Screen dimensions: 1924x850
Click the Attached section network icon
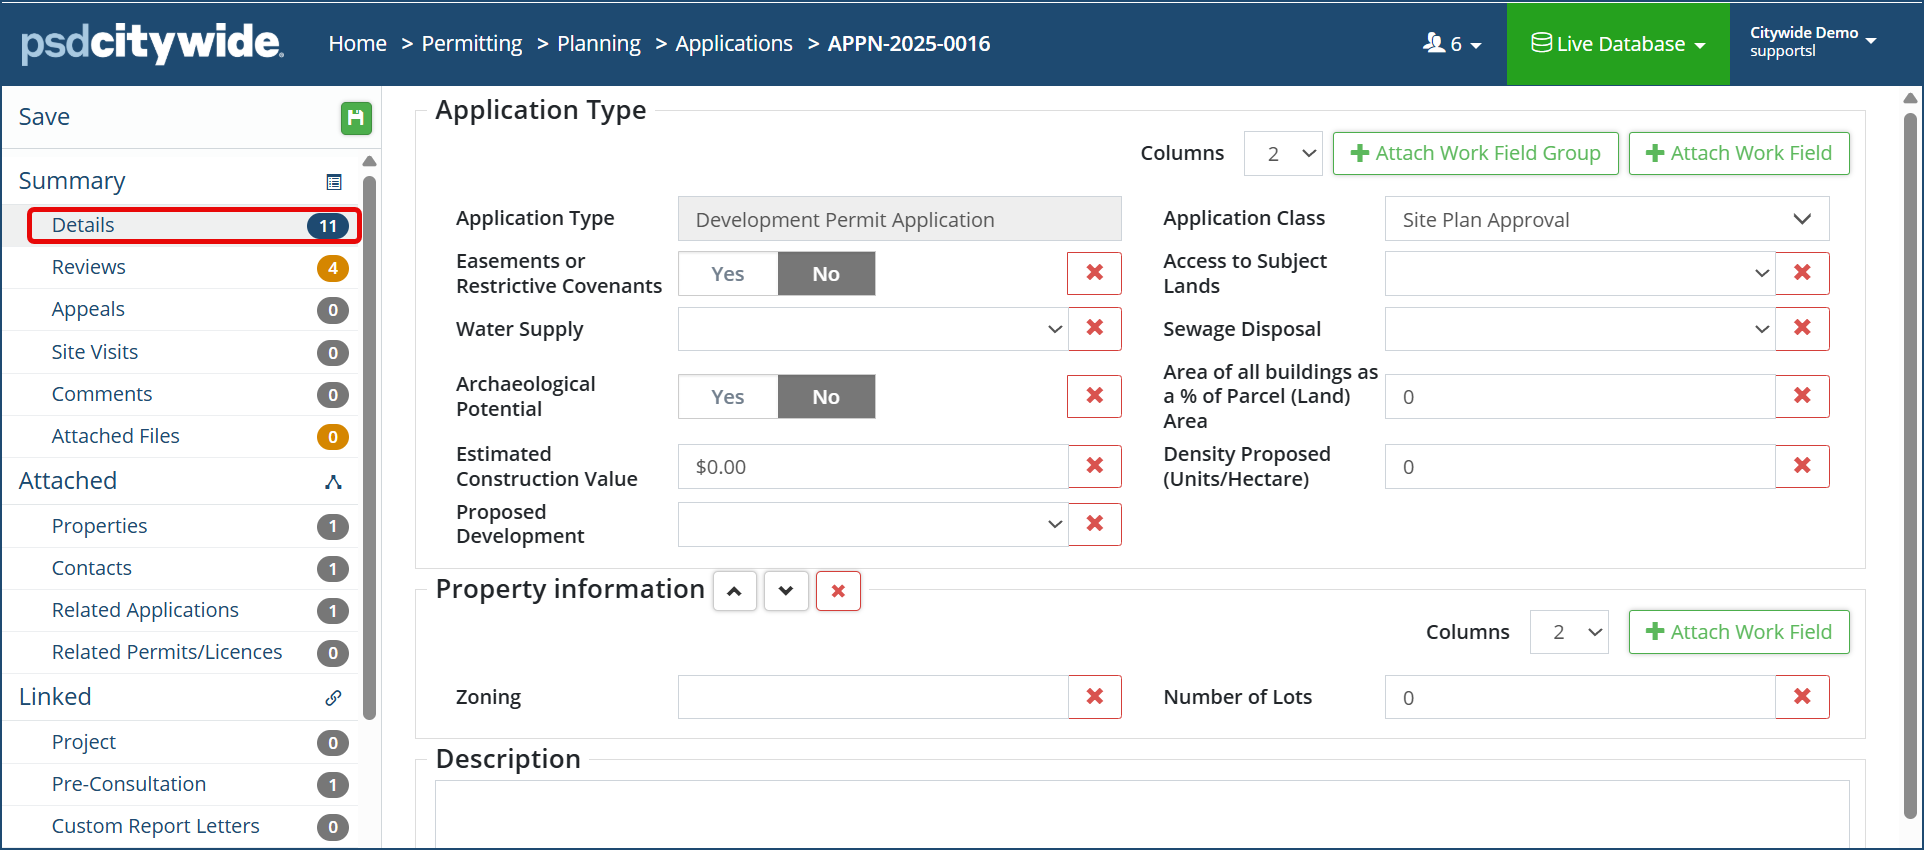point(334,482)
